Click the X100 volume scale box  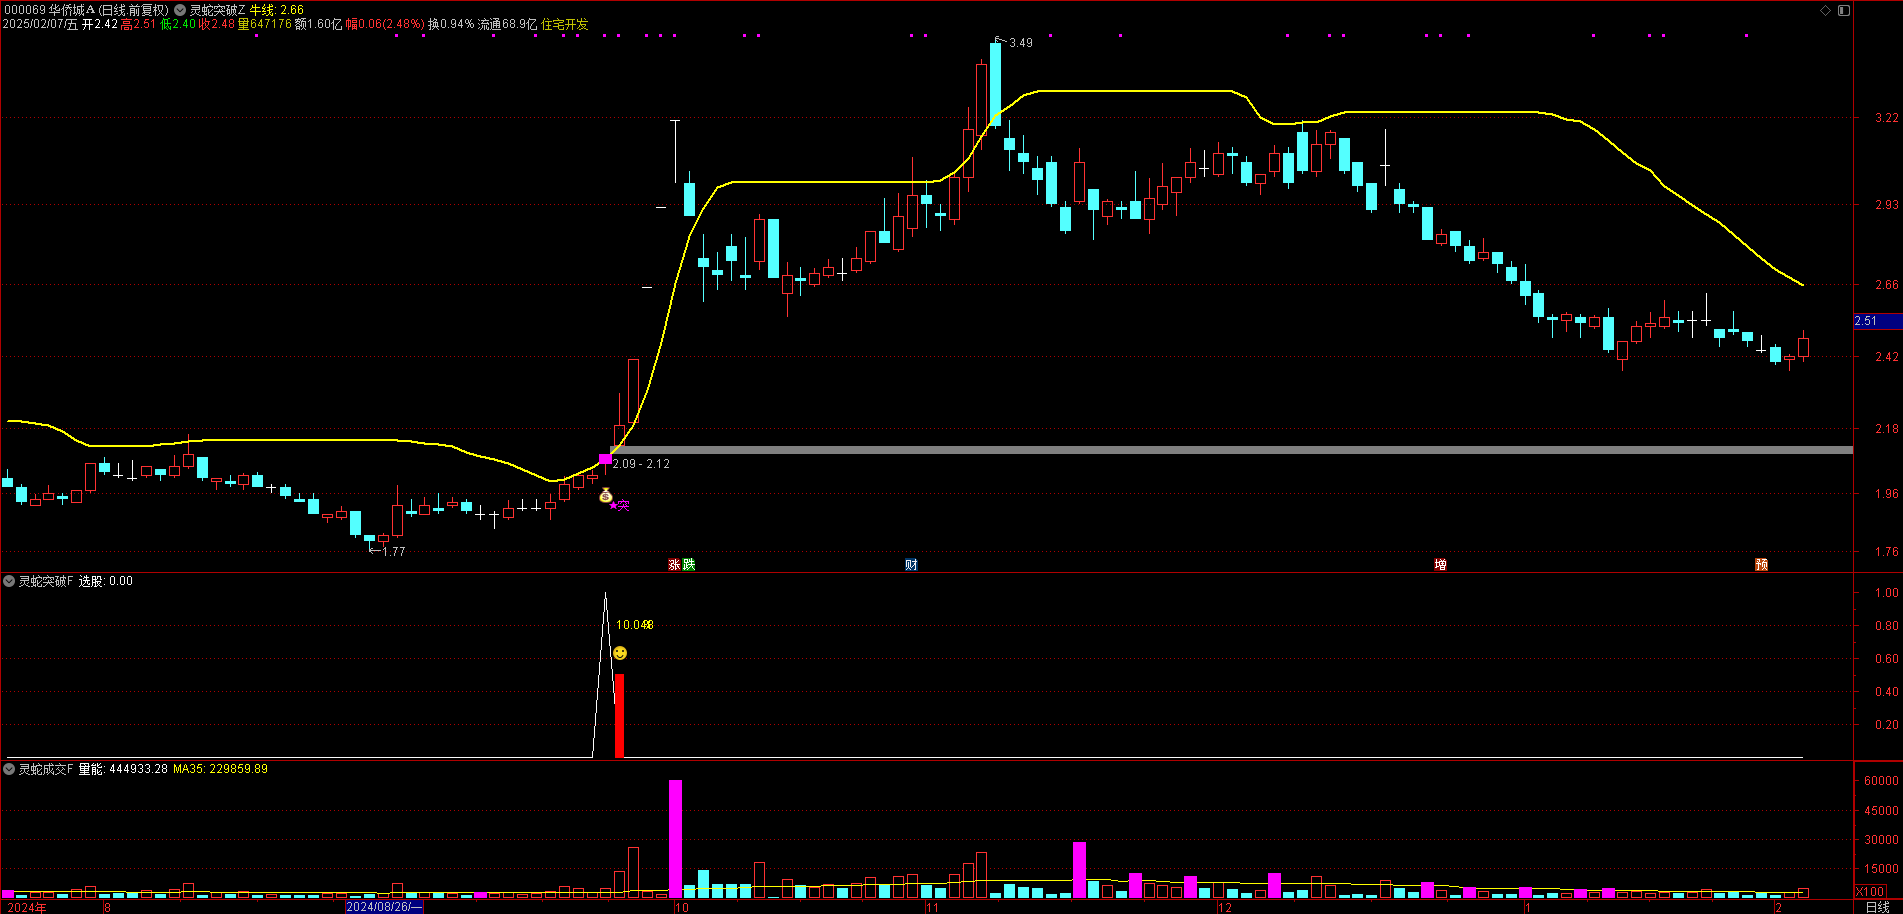pyautogui.click(x=1871, y=891)
